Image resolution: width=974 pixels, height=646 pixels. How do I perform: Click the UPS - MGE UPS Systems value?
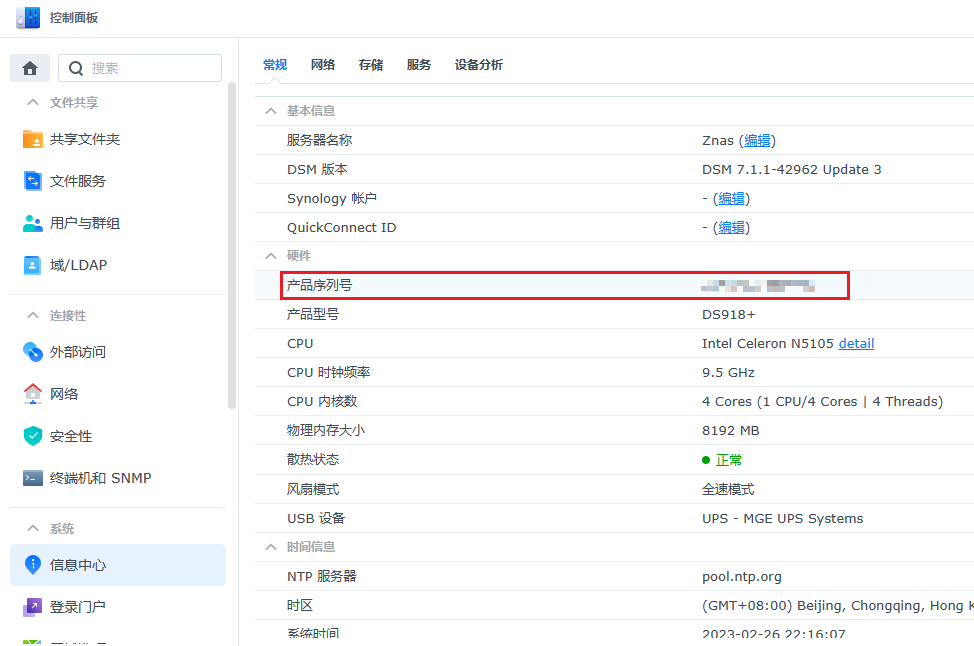point(783,519)
